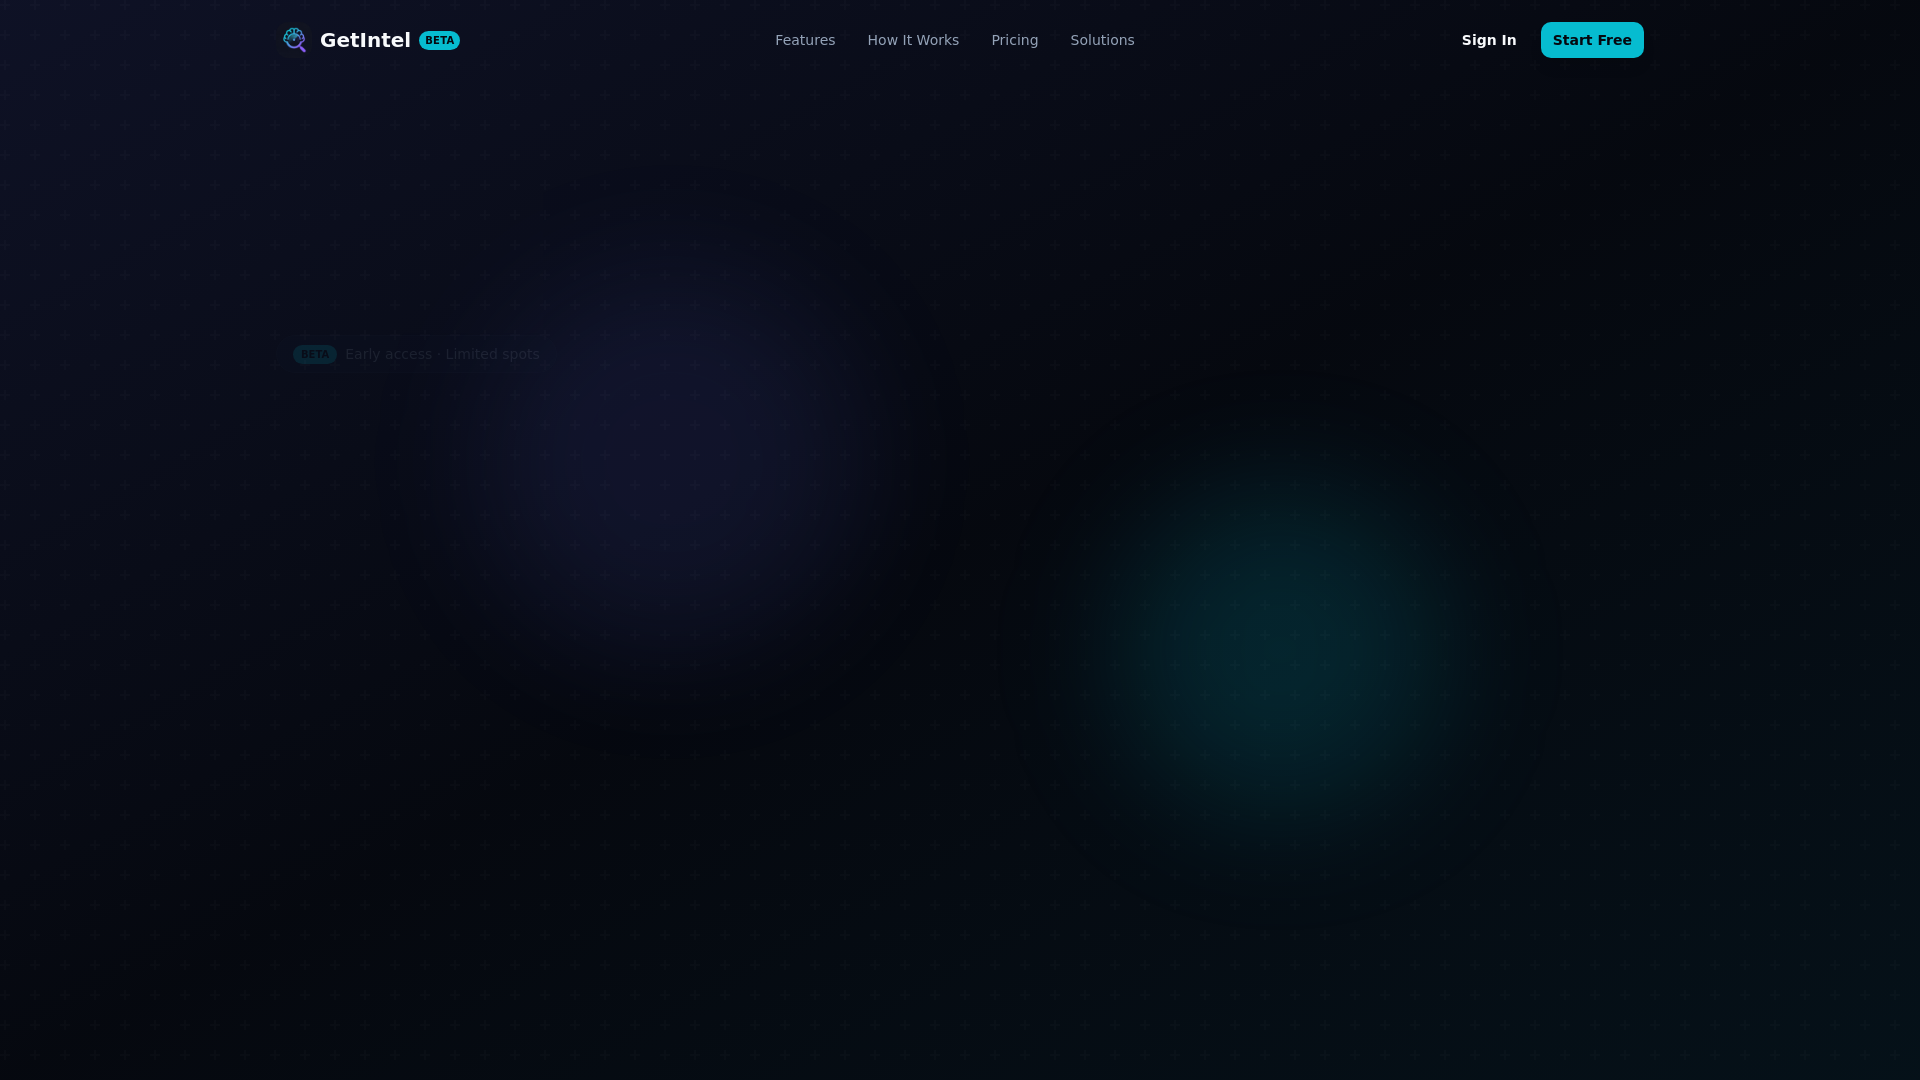This screenshot has height=1080, width=1920.
Task: Select Solutions in the top navigation
Action: pyautogui.click(x=1102, y=41)
